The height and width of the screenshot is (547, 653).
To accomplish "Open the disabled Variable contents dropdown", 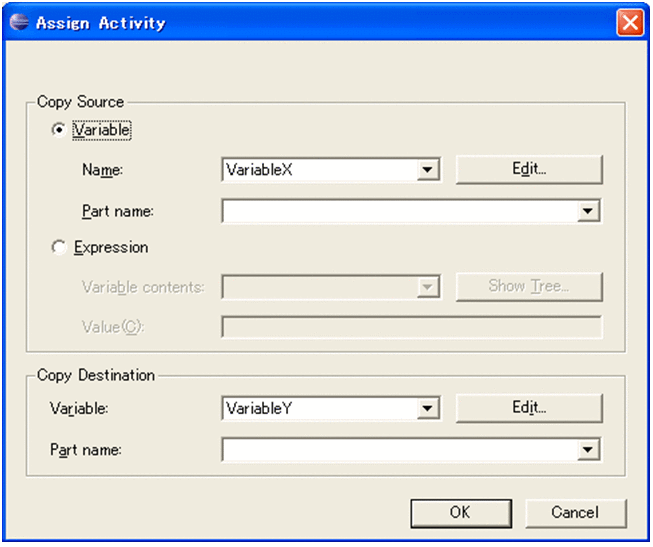I will click(x=428, y=287).
